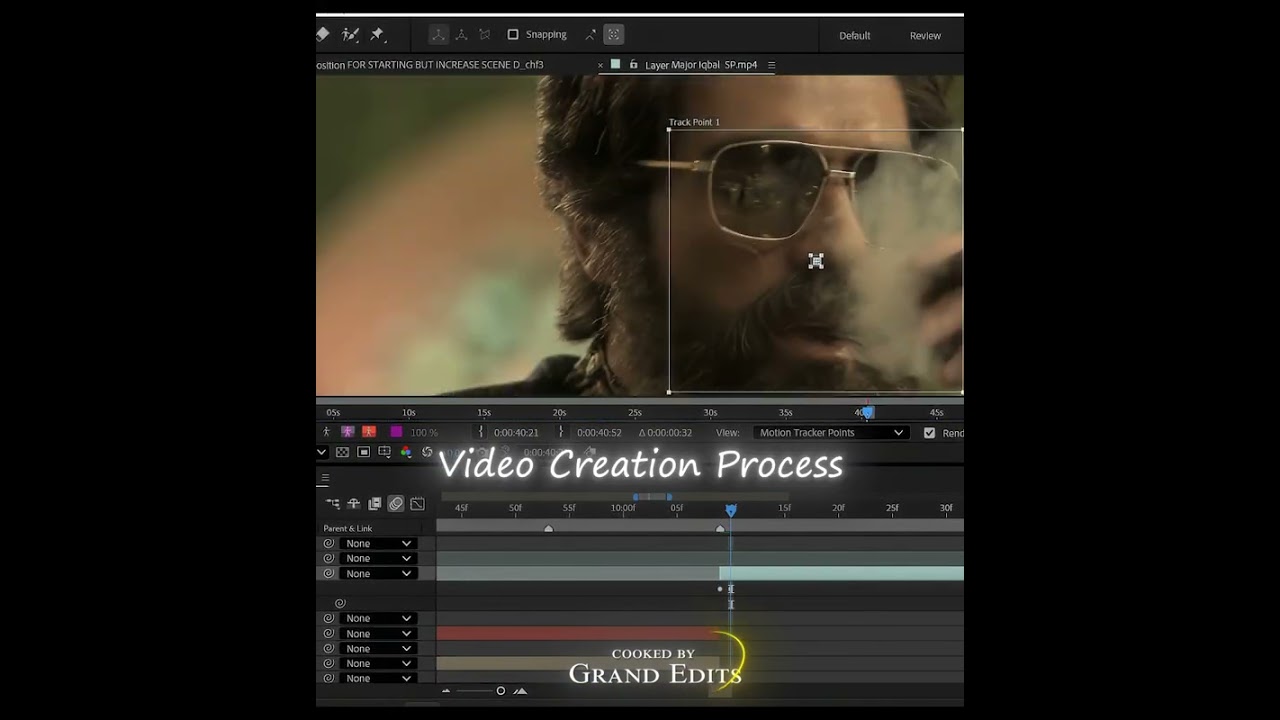This screenshot has height=720, width=1280.
Task: Click the snap along edges icon
Action: pyautogui.click(x=590, y=35)
